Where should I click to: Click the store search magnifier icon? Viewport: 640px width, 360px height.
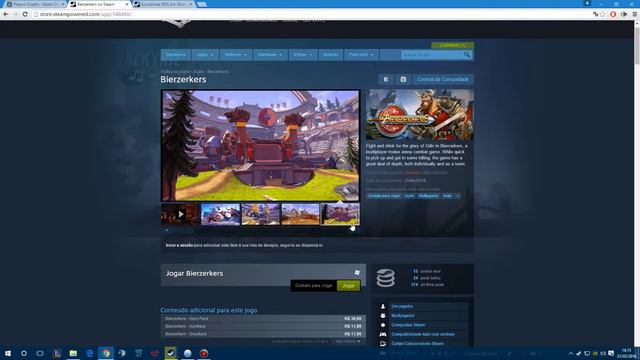click(x=467, y=55)
